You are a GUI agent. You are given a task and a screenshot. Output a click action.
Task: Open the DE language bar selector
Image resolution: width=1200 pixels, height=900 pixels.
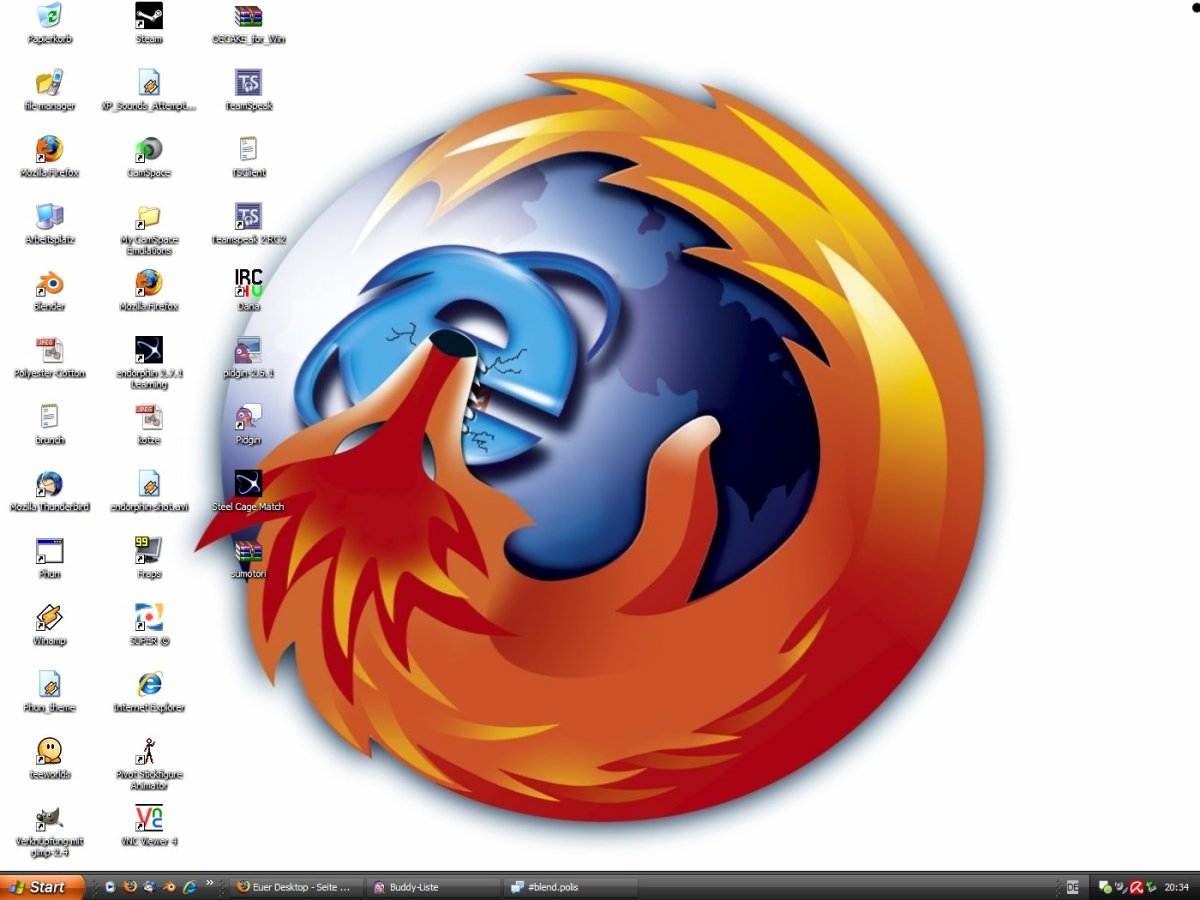(x=1072, y=887)
